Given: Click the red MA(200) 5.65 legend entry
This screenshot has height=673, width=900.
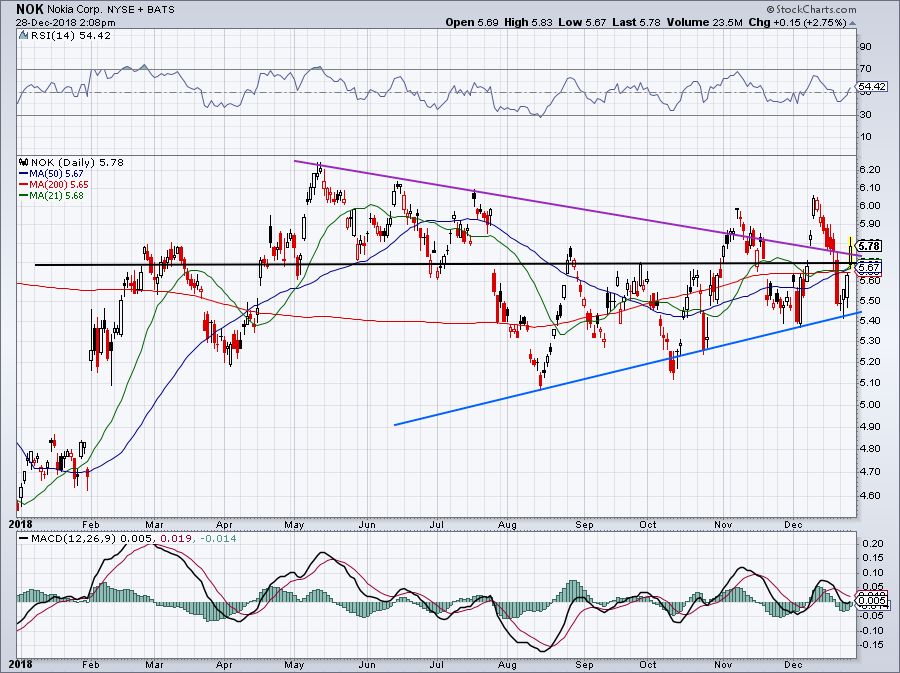Looking at the screenshot, I should 54,185.
